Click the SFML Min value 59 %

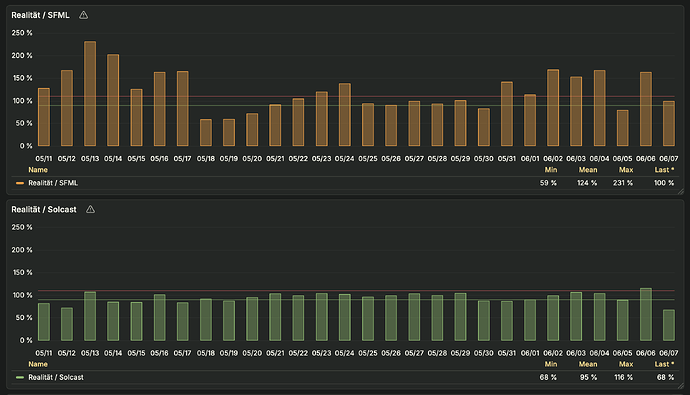[x=548, y=183]
